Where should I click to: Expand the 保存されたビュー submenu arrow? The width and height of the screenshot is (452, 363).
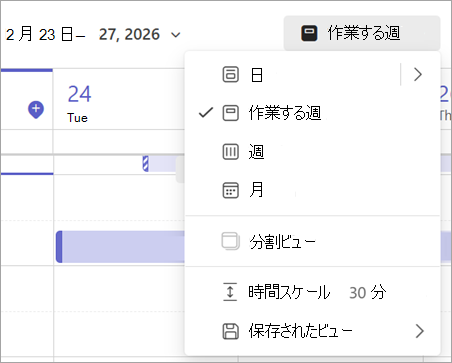[x=420, y=331]
